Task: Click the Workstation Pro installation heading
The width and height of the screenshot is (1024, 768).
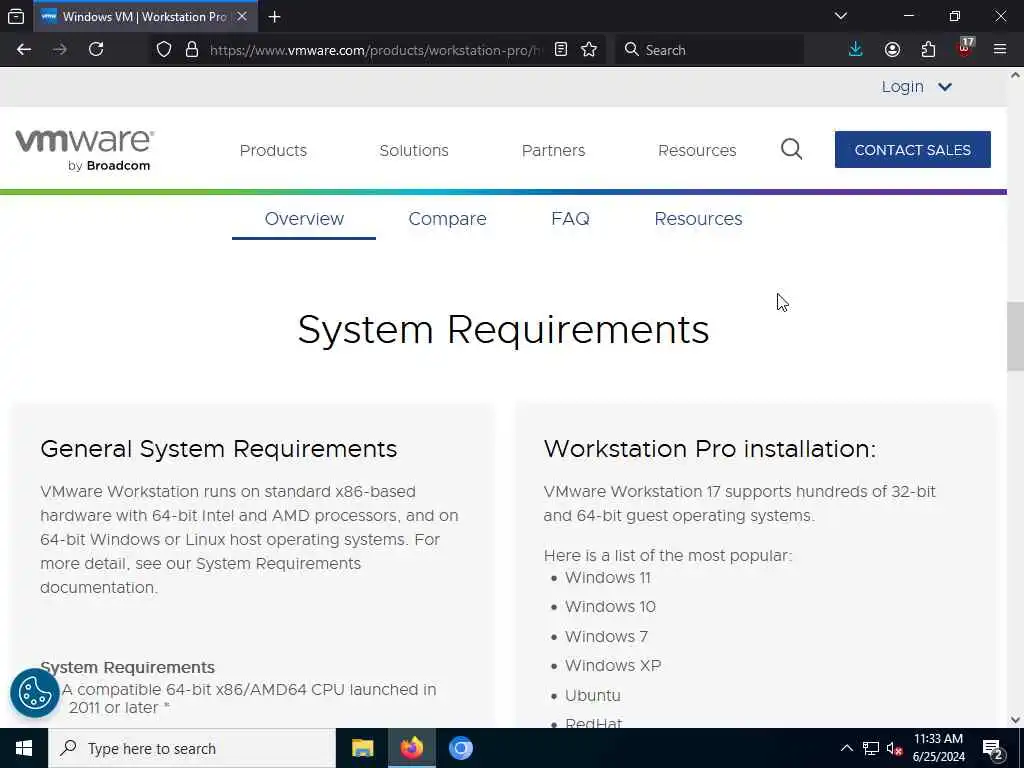Action: coord(710,449)
